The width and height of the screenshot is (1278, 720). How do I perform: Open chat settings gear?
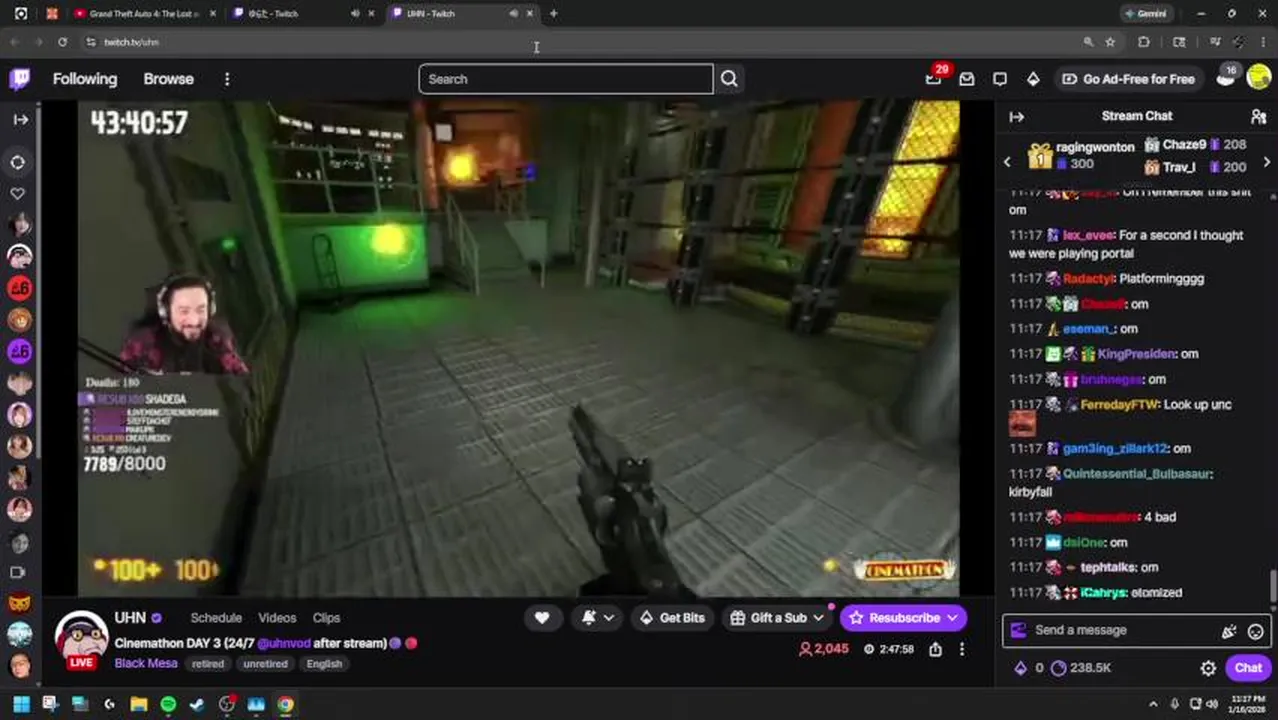(x=1208, y=668)
